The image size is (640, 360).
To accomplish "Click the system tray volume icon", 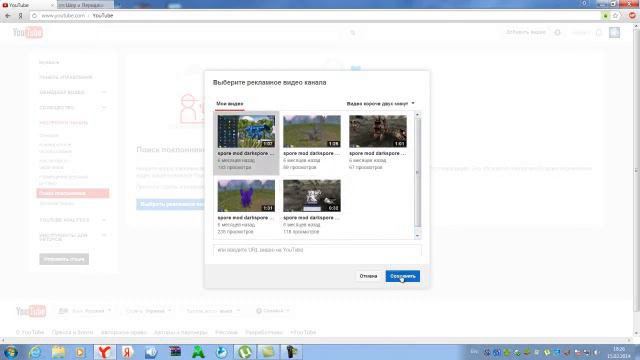I will [597, 352].
